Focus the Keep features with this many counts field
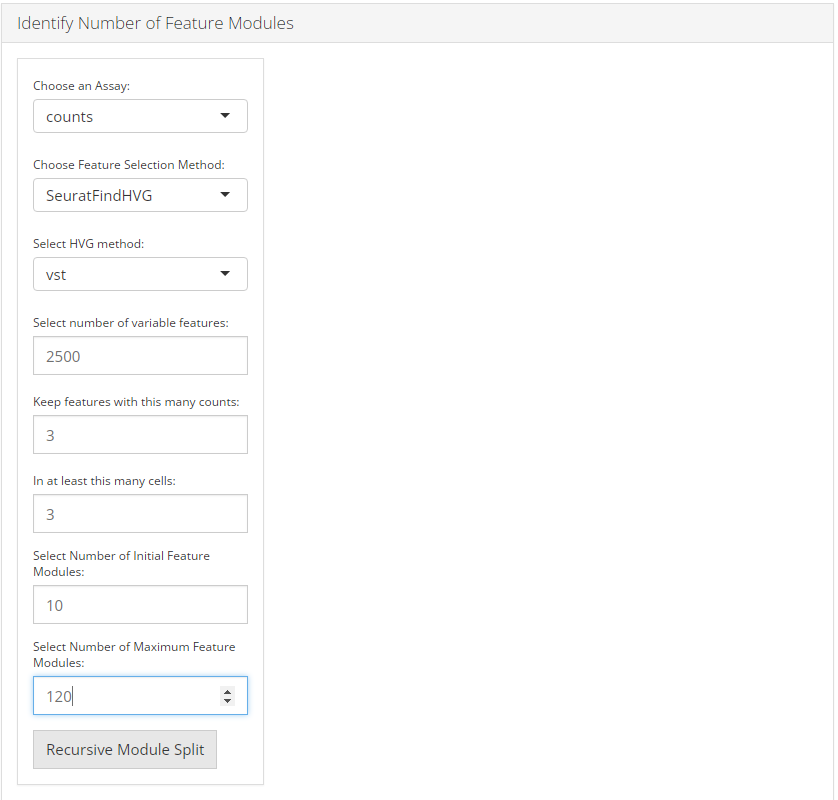 (x=140, y=435)
